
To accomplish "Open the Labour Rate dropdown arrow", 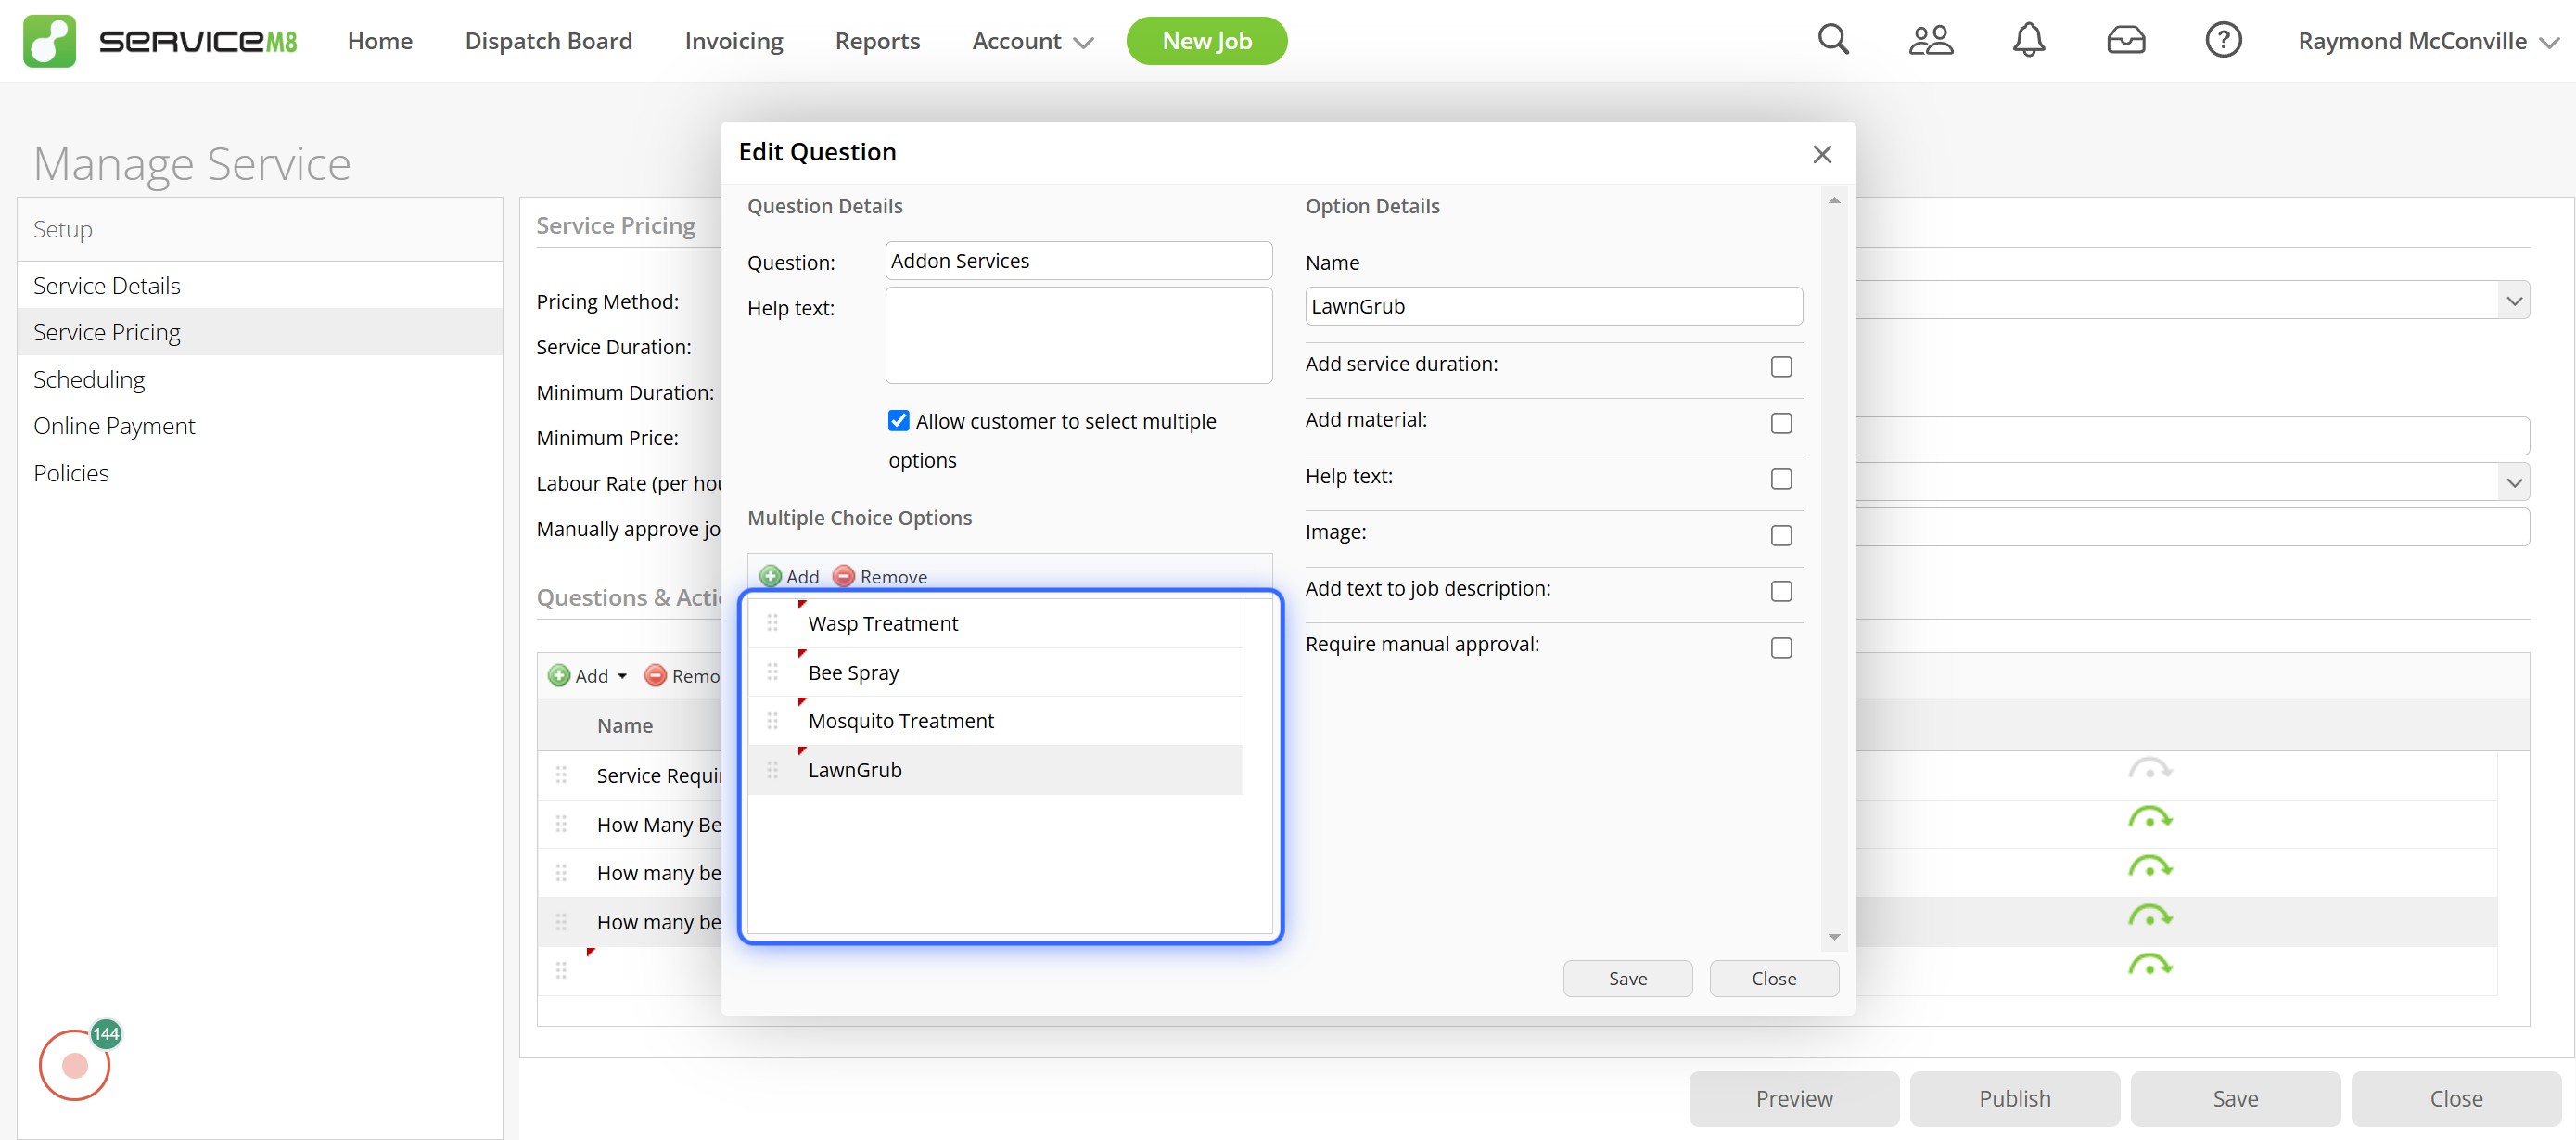I will pos(2514,483).
